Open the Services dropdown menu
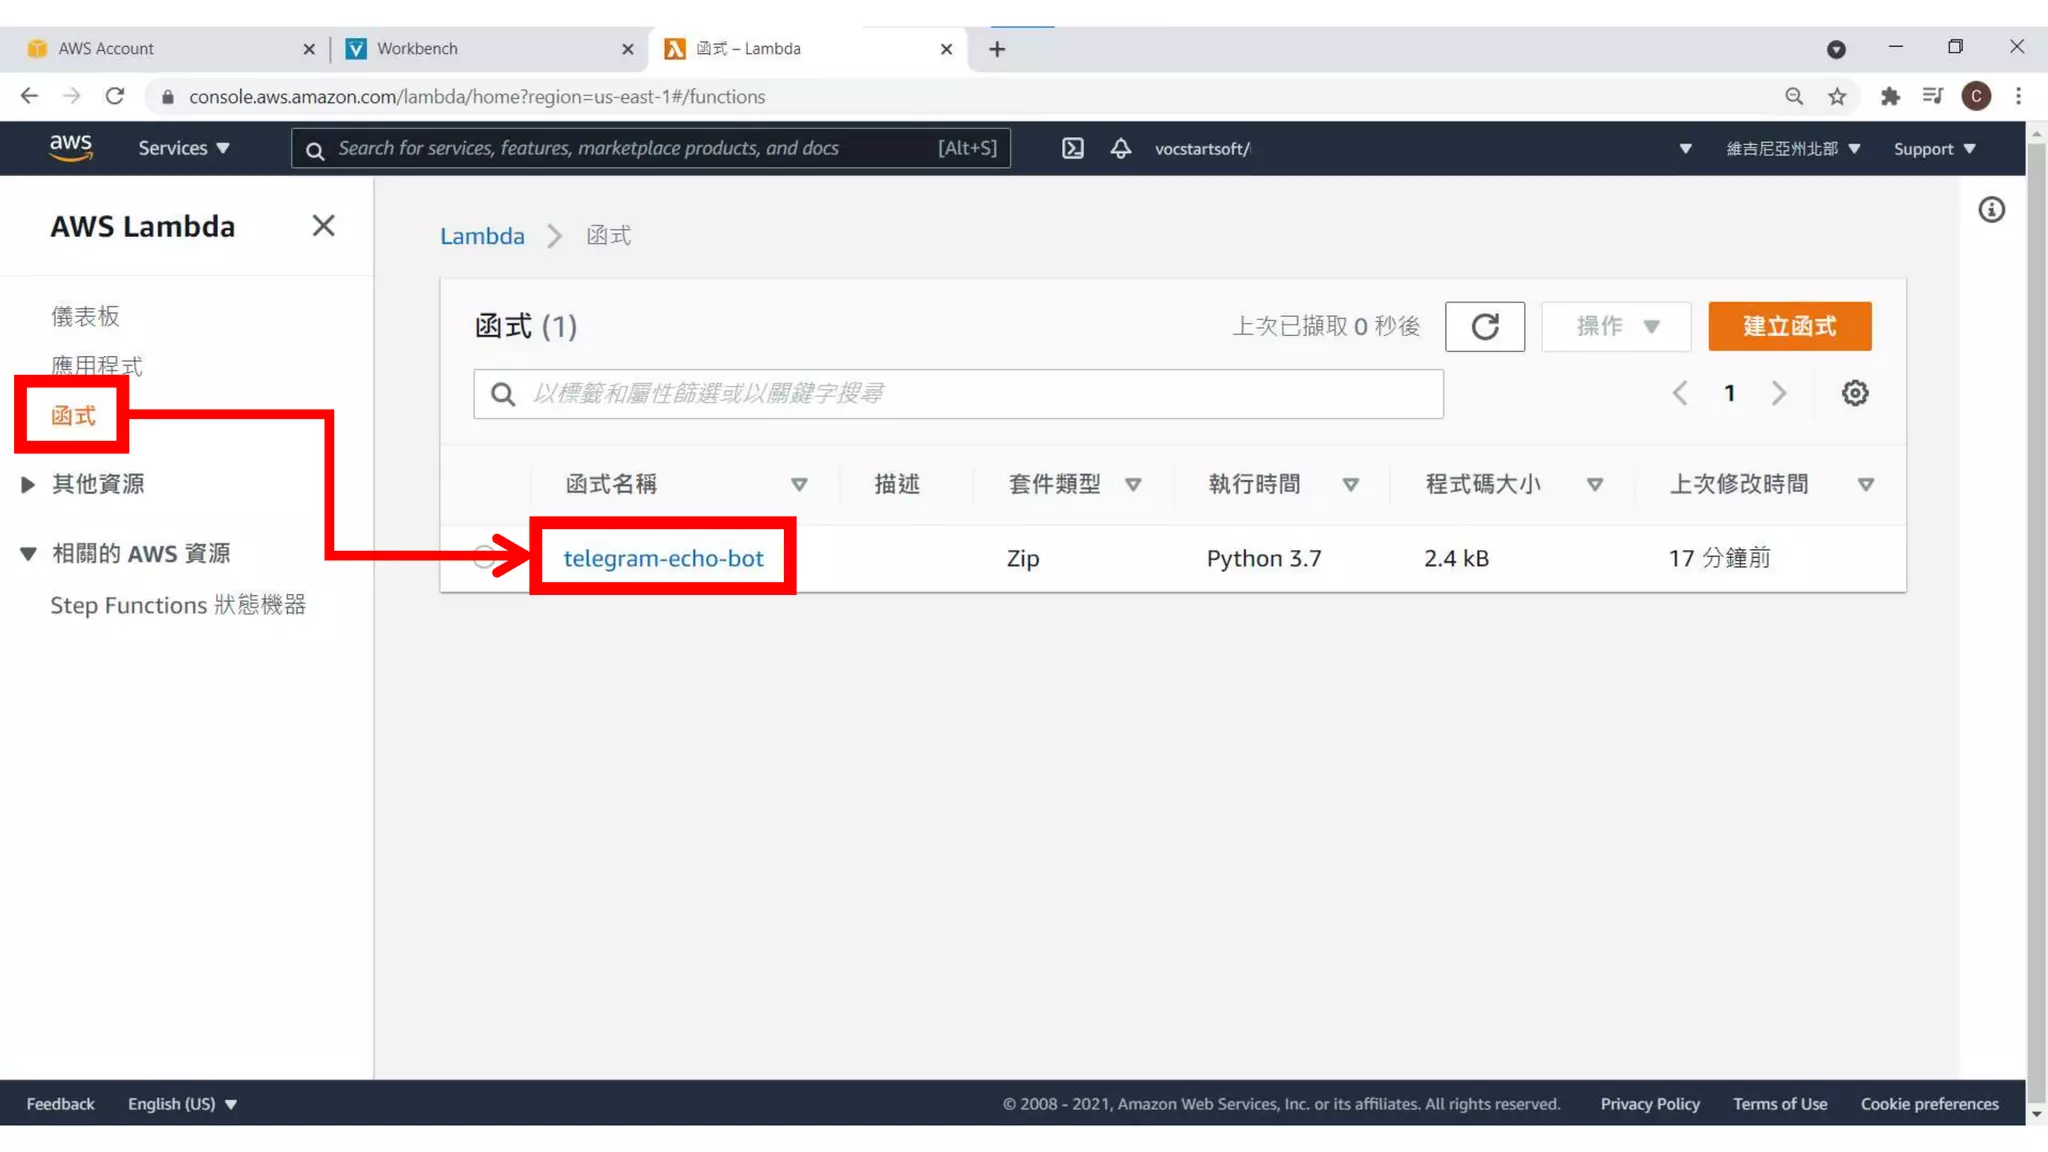Screen dimensions: 2048x1152 point(184,148)
